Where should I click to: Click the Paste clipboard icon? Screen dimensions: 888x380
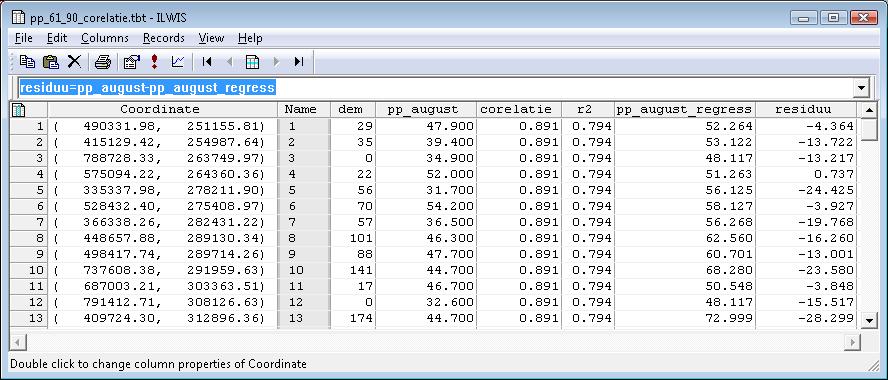(51, 62)
